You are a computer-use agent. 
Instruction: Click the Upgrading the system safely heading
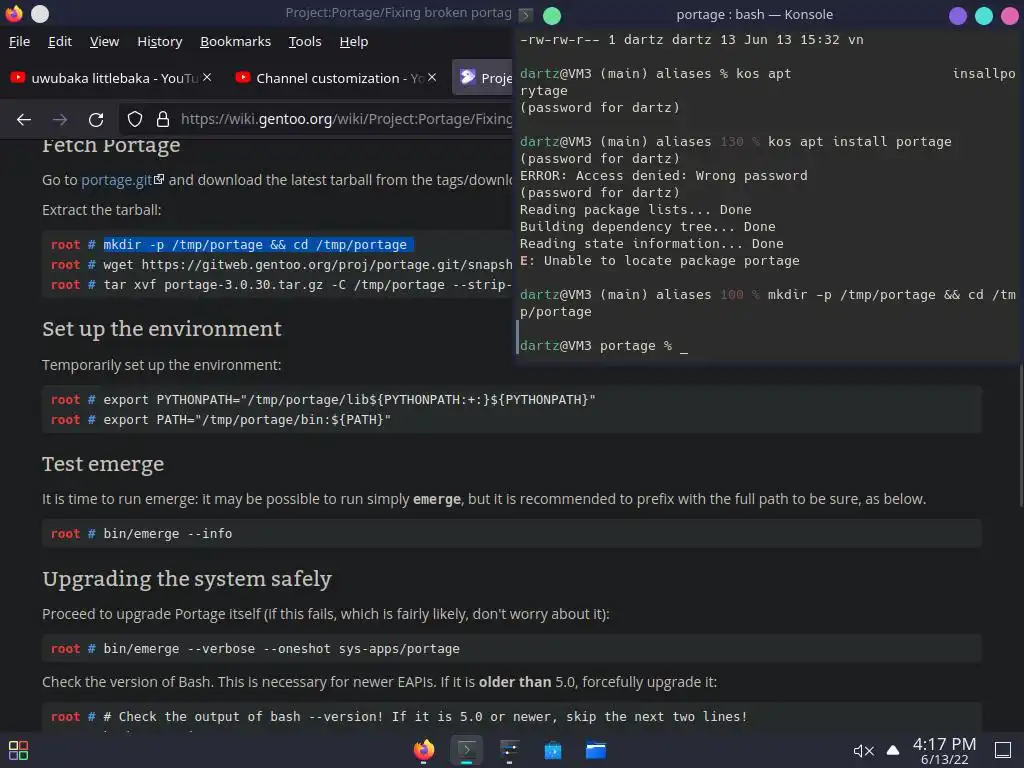coord(187,579)
